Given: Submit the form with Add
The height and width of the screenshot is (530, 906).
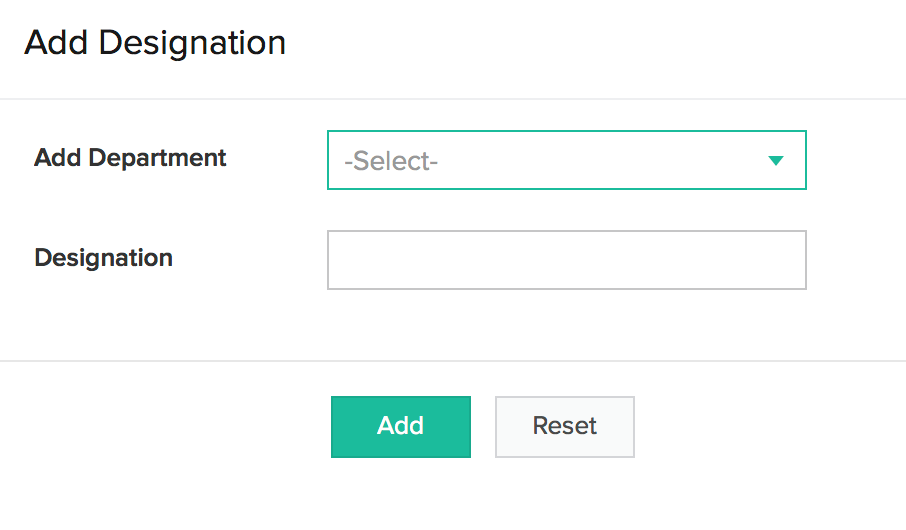Looking at the screenshot, I should (x=400, y=426).
